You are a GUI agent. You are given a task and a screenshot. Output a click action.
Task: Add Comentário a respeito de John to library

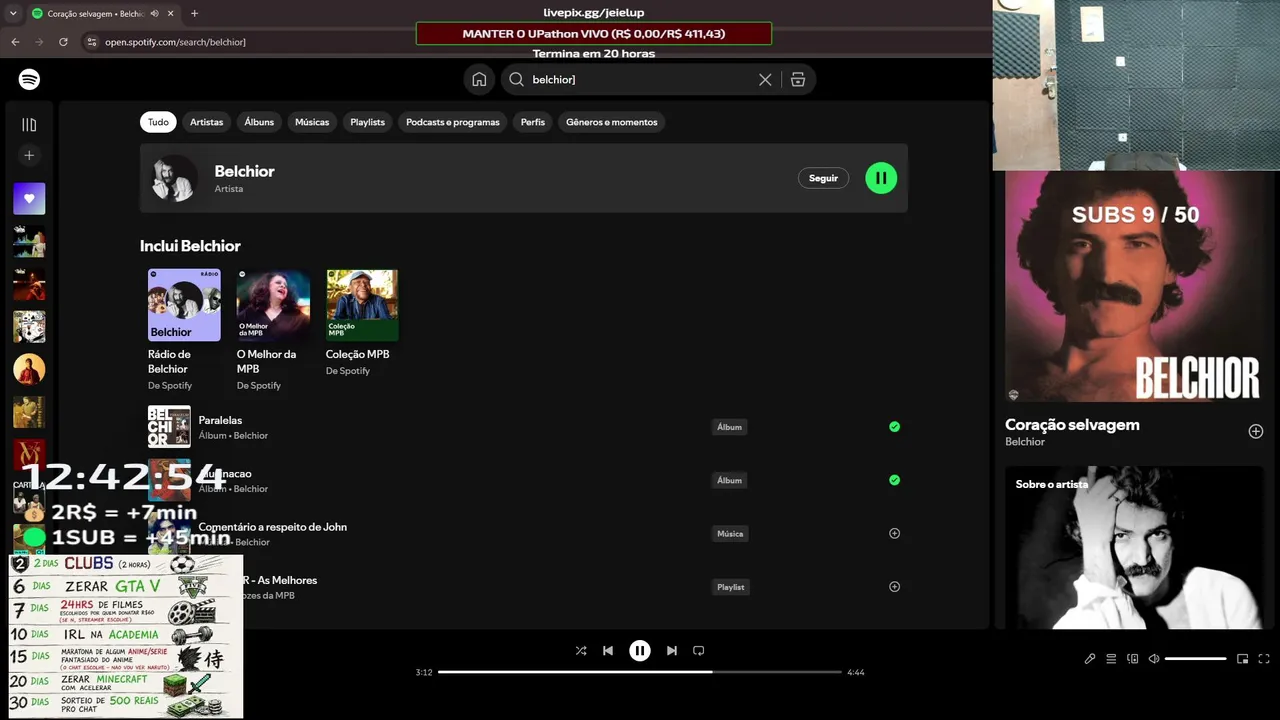click(895, 533)
